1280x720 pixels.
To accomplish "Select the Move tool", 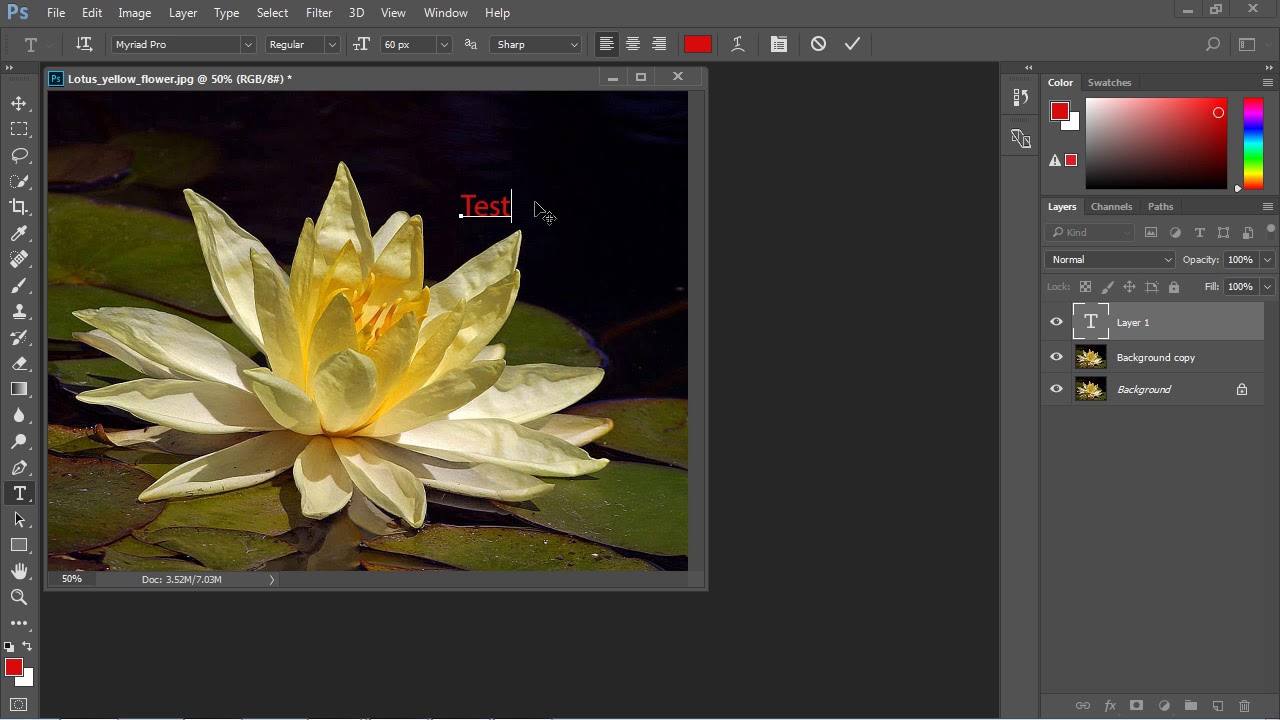I will coord(19,104).
